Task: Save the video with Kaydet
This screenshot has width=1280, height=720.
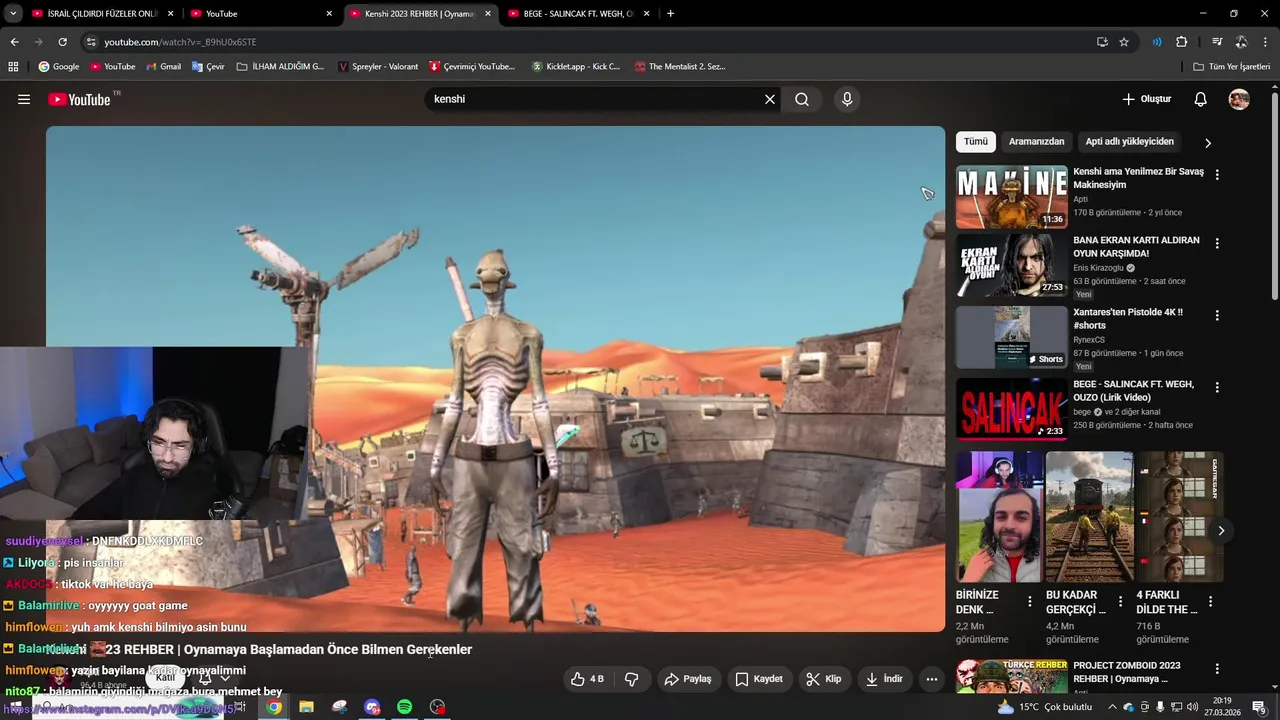Action: 759,679
